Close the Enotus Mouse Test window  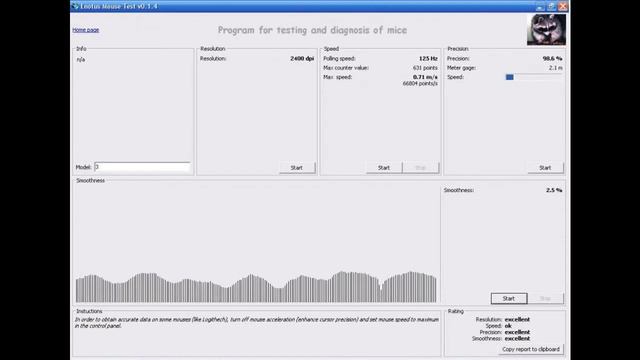tap(563, 7)
